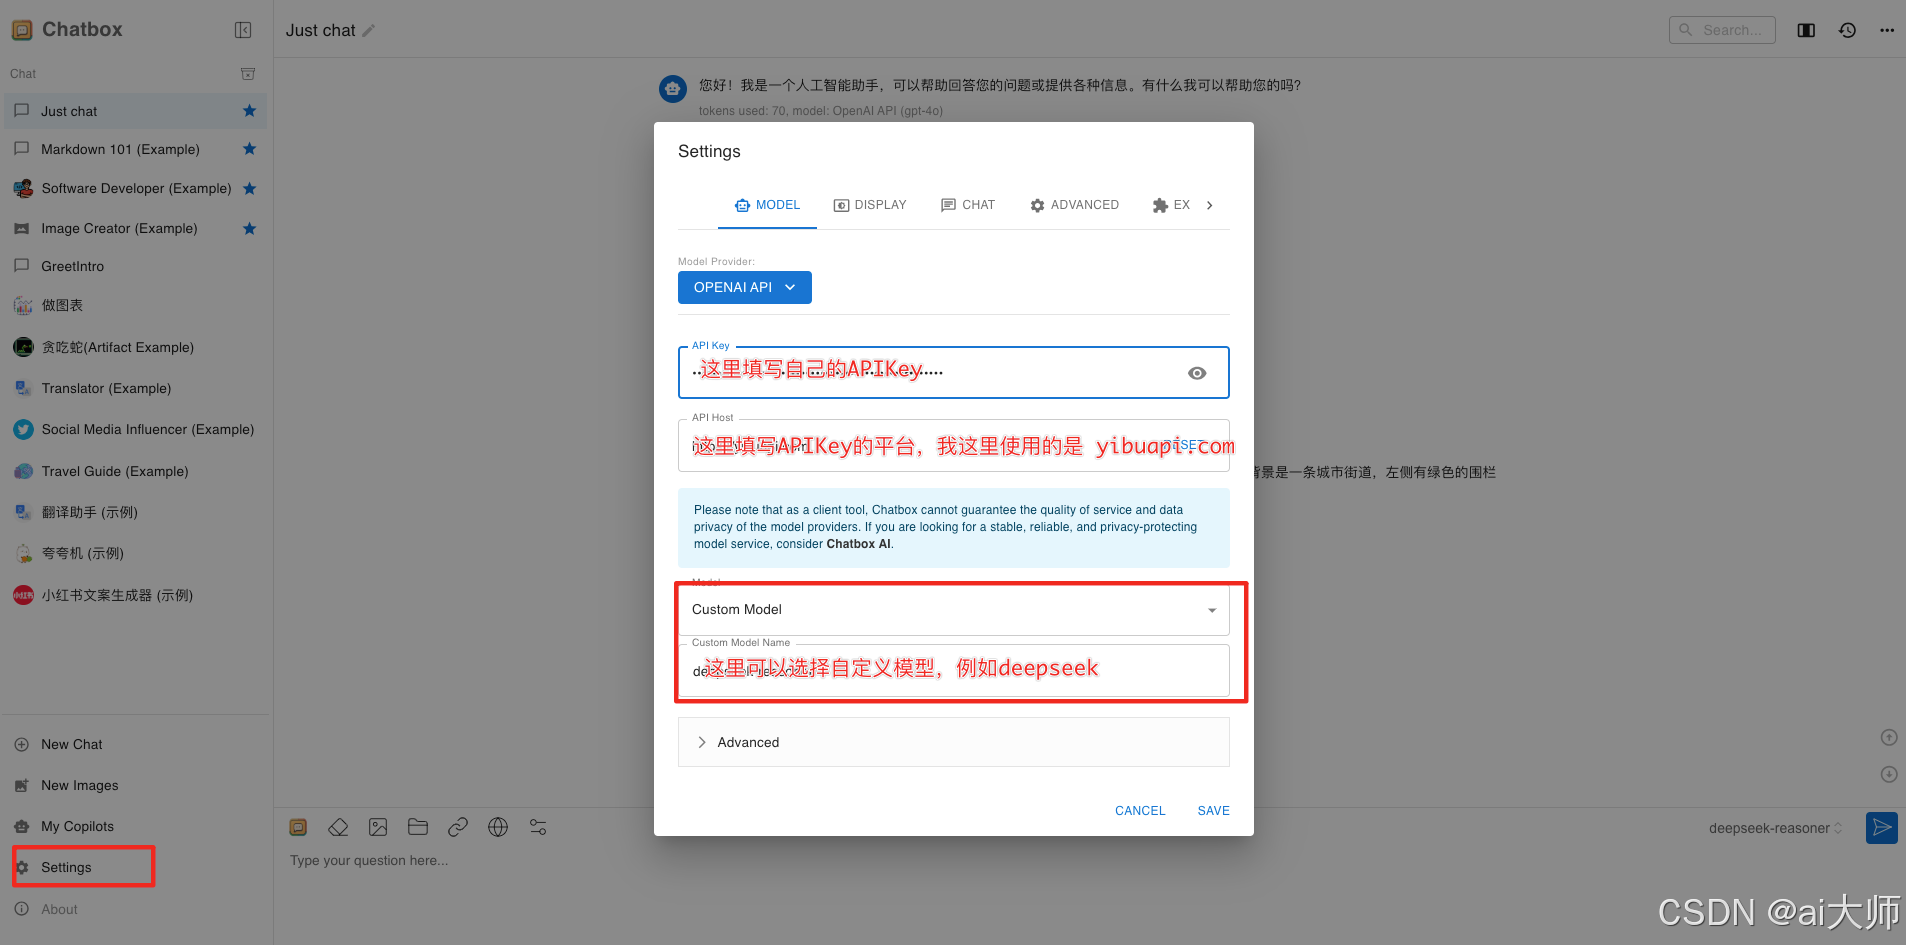Click CANCEL in the Settings dialog
This screenshot has height=945, width=1906.
click(1140, 811)
